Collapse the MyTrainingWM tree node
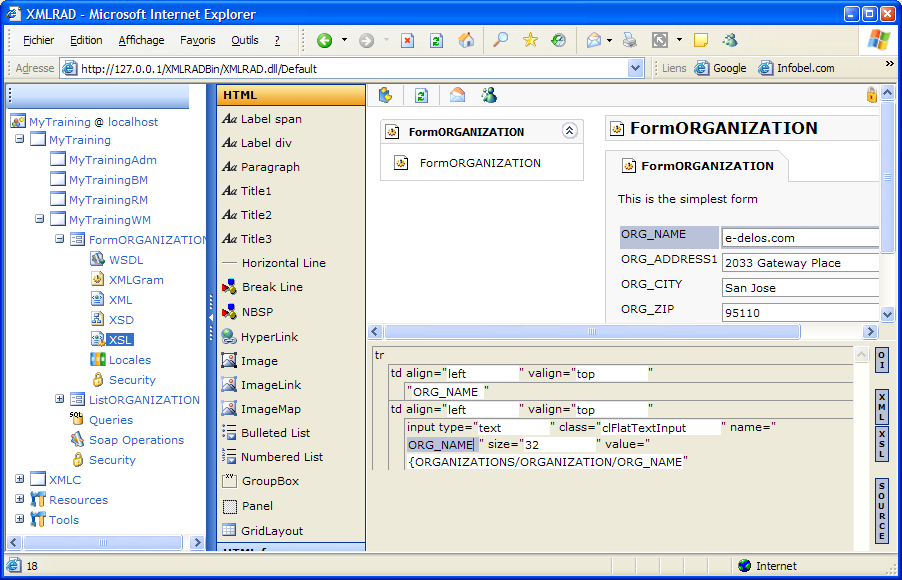The height and width of the screenshot is (580, 902). (40, 220)
